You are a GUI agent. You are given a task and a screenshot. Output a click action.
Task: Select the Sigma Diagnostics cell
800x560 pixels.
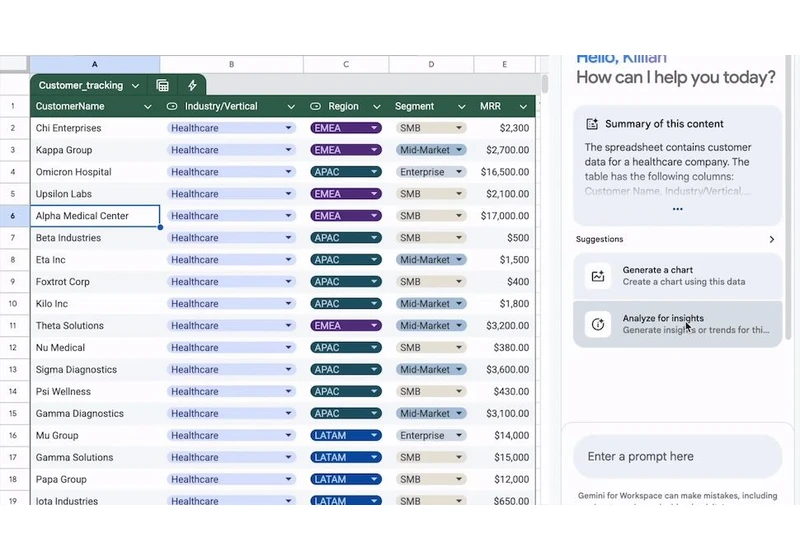pyautogui.click(x=95, y=369)
